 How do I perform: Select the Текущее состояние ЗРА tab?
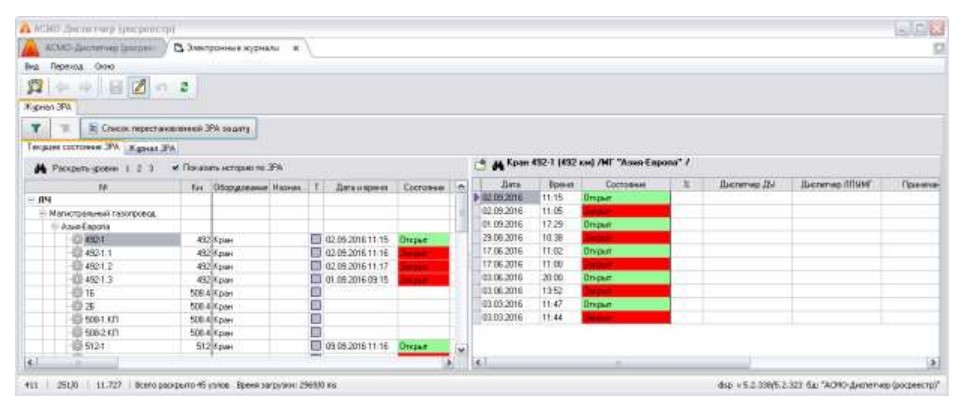tap(74, 148)
